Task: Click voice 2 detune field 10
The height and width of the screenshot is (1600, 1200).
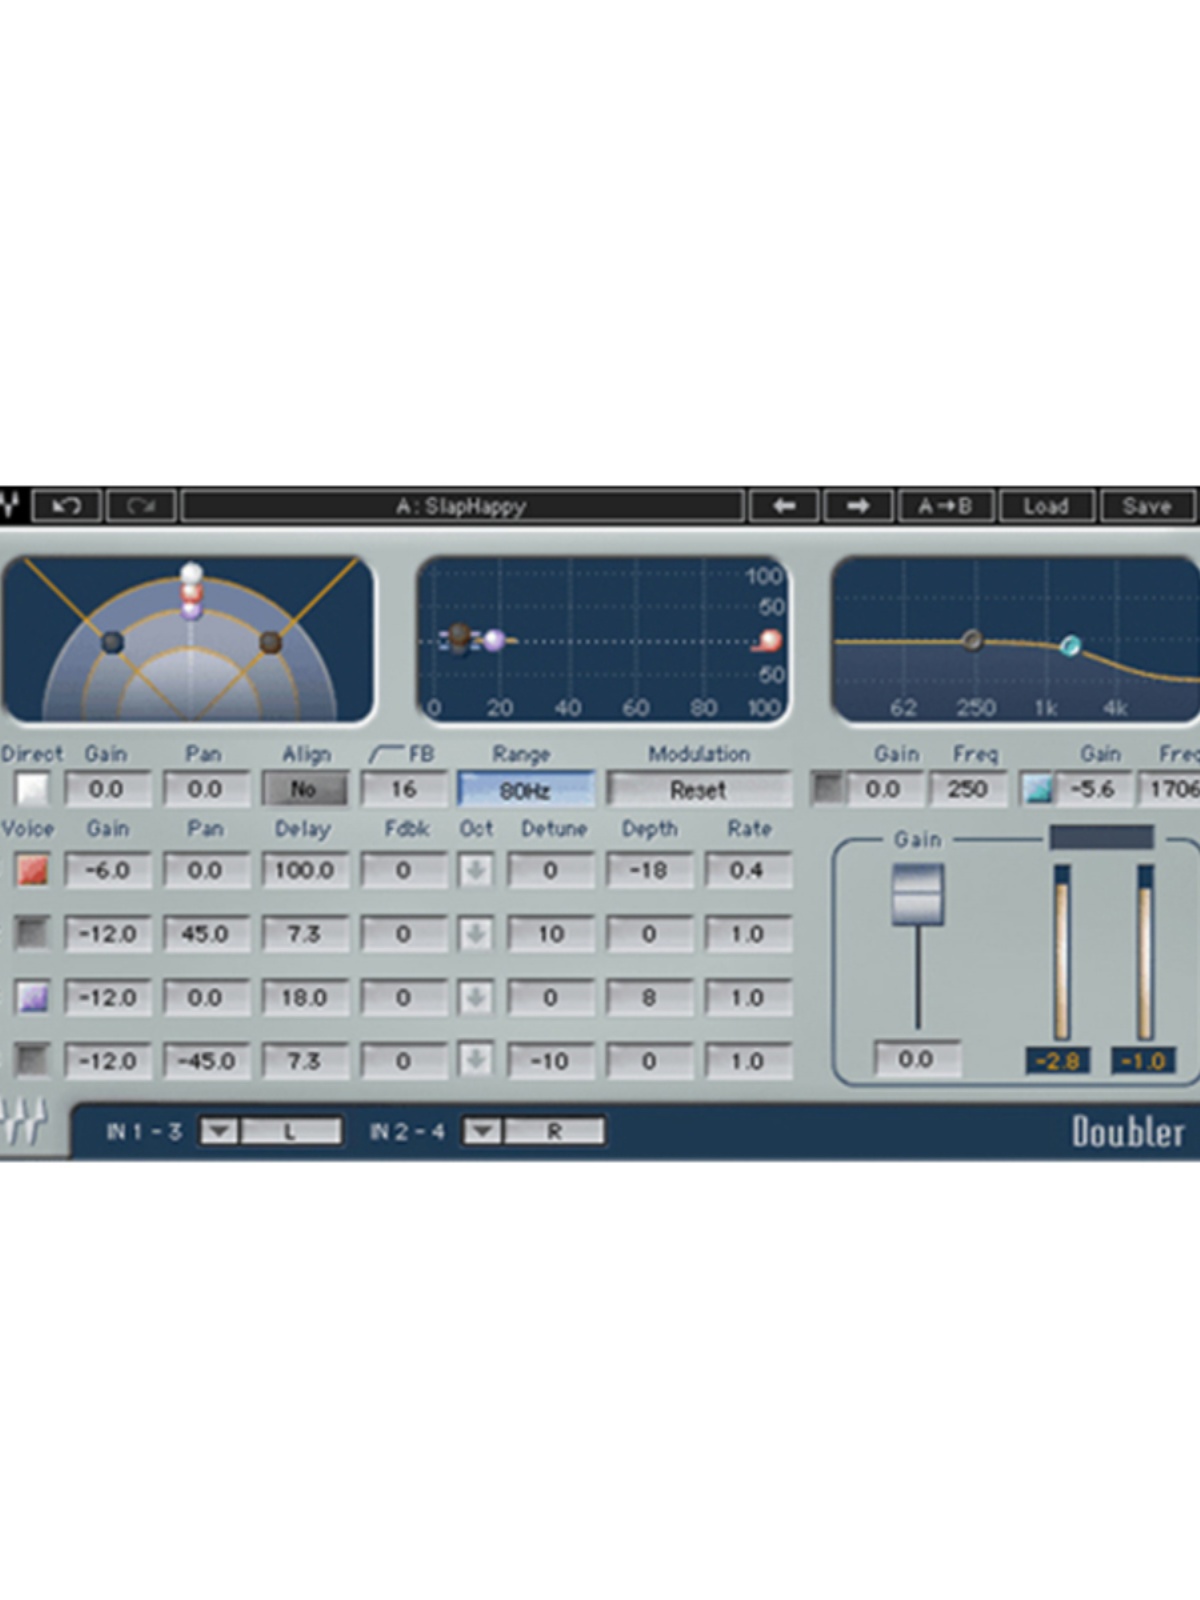Action: pyautogui.click(x=551, y=934)
